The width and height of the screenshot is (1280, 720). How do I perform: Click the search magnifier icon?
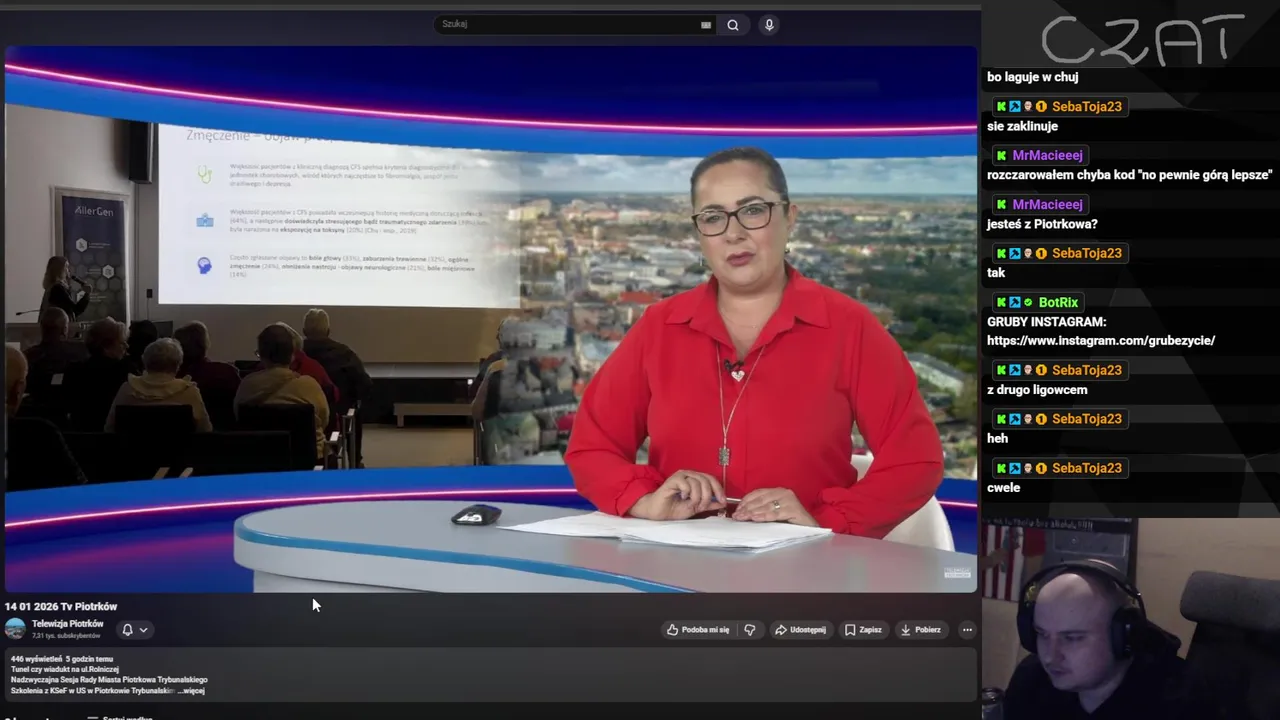(733, 25)
